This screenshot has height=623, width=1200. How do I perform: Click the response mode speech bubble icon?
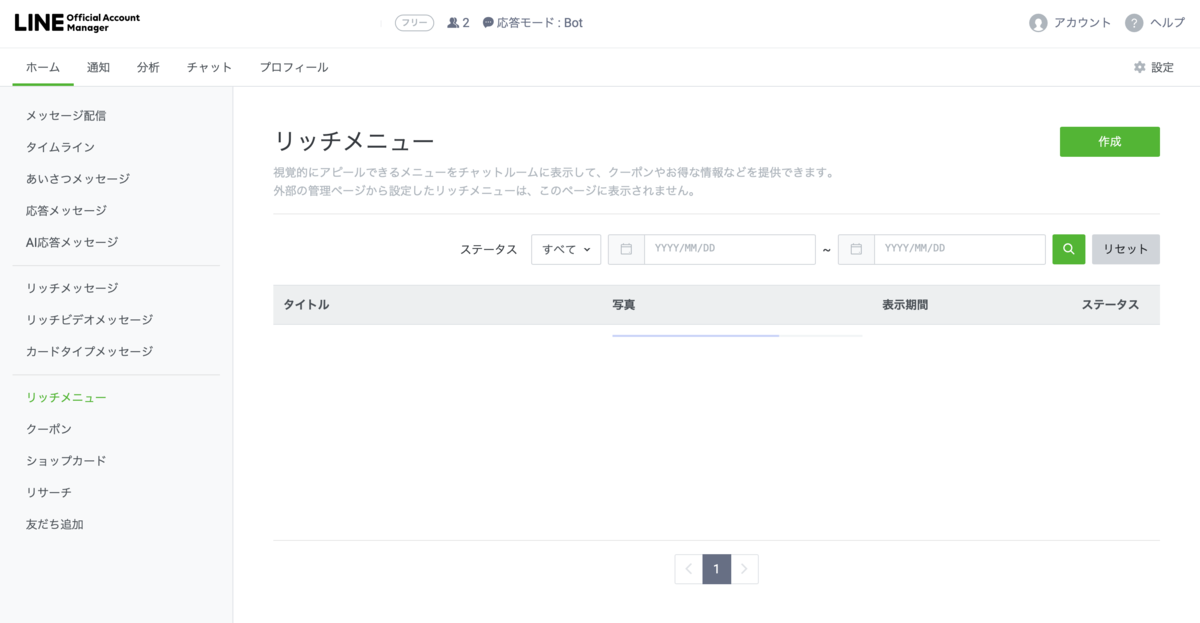point(488,22)
